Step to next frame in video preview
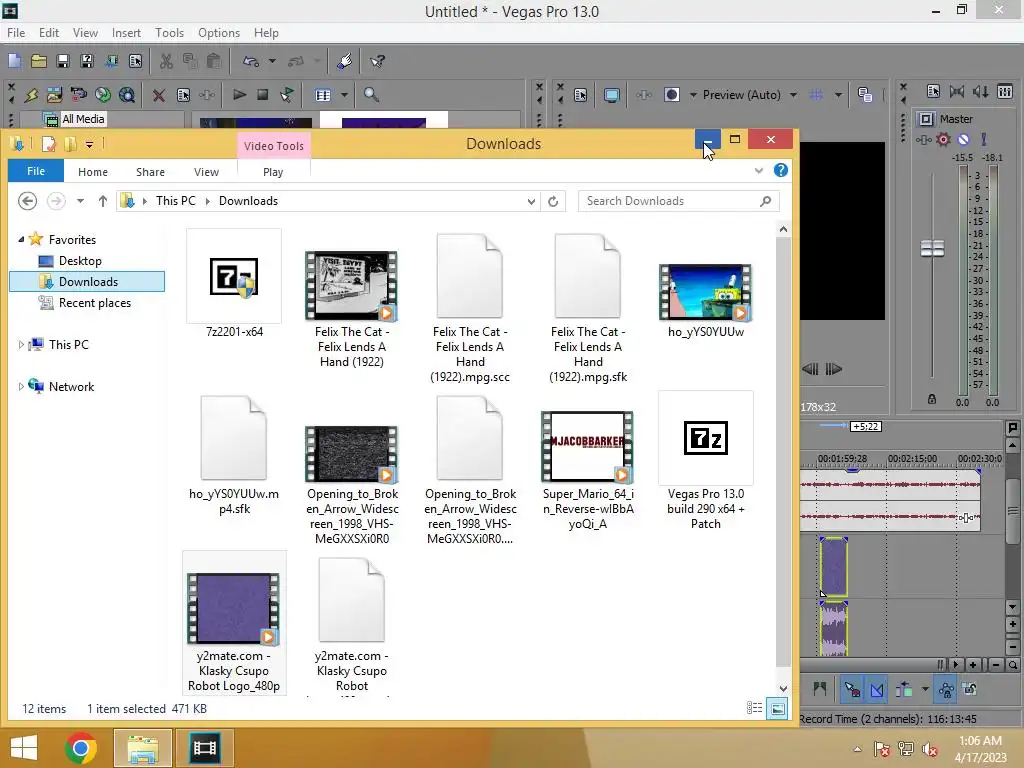The height and width of the screenshot is (768, 1024). pyautogui.click(x=833, y=369)
